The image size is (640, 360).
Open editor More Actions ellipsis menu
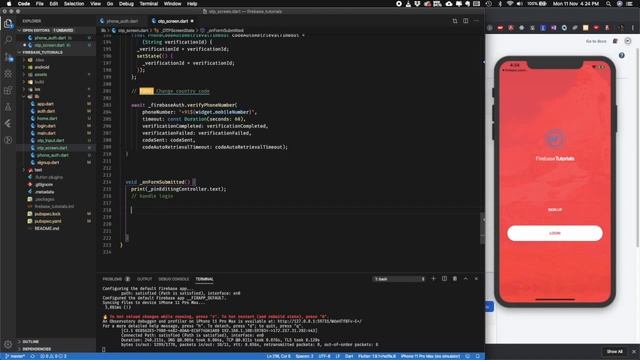(476, 21)
